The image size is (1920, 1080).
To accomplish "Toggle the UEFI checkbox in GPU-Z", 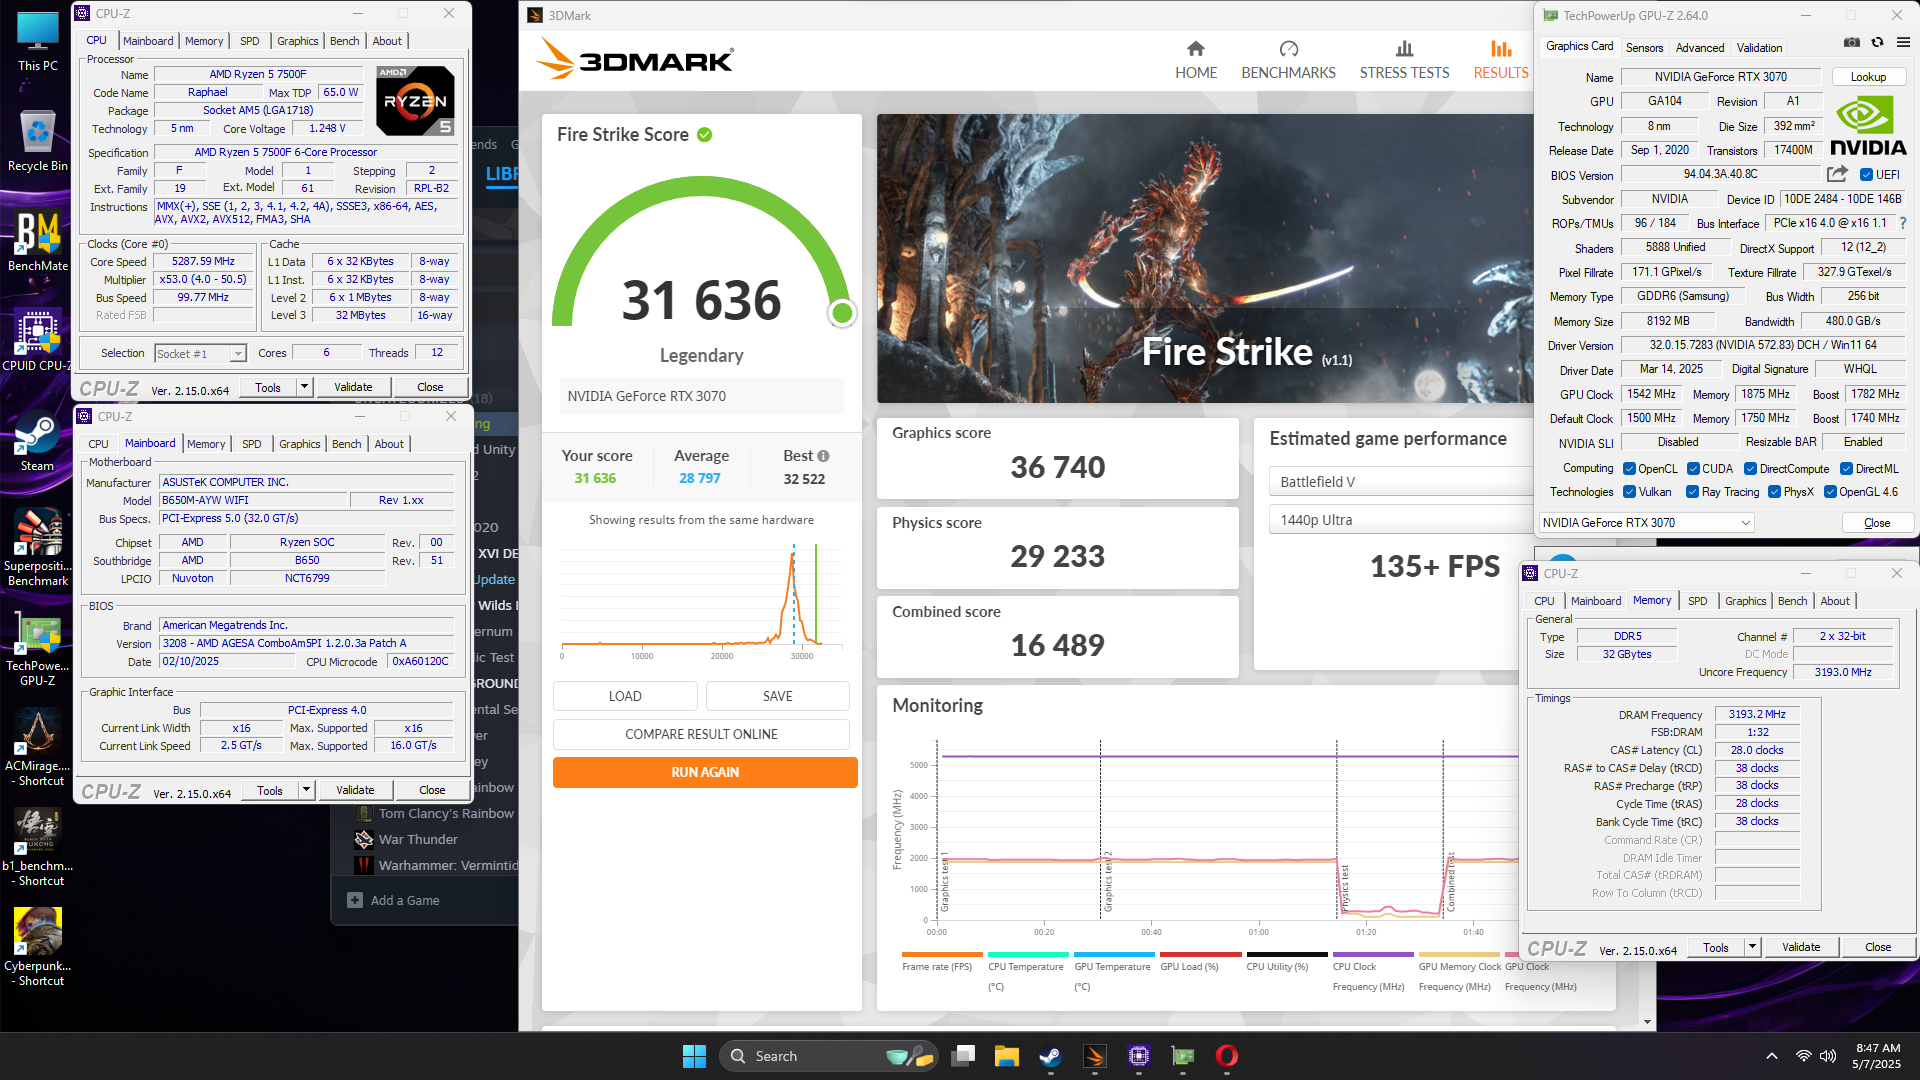I will (1866, 175).
